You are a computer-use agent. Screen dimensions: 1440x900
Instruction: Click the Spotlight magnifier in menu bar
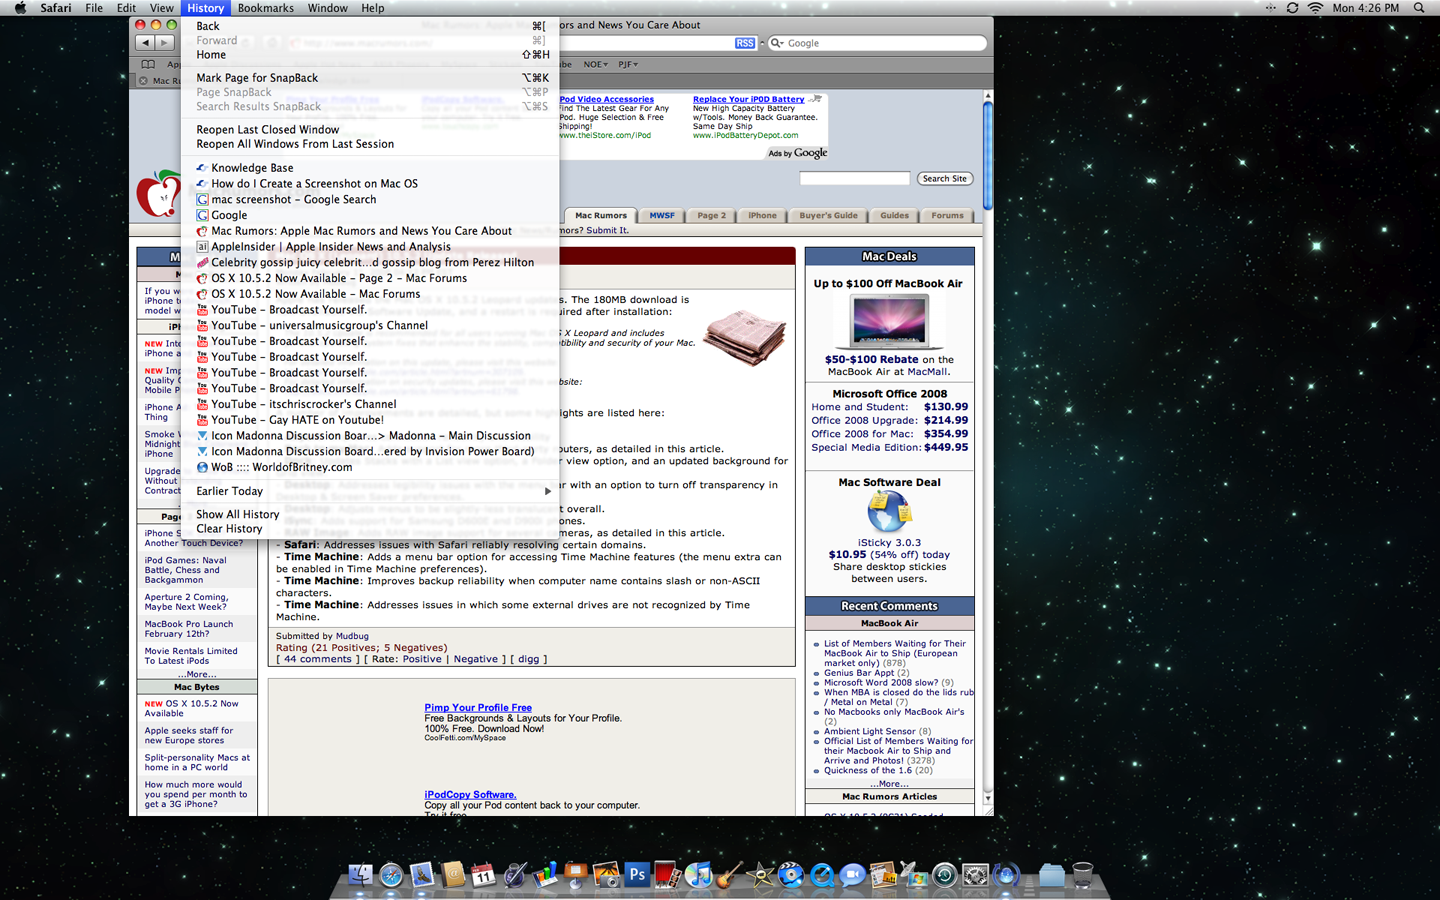click(1419, 8)
